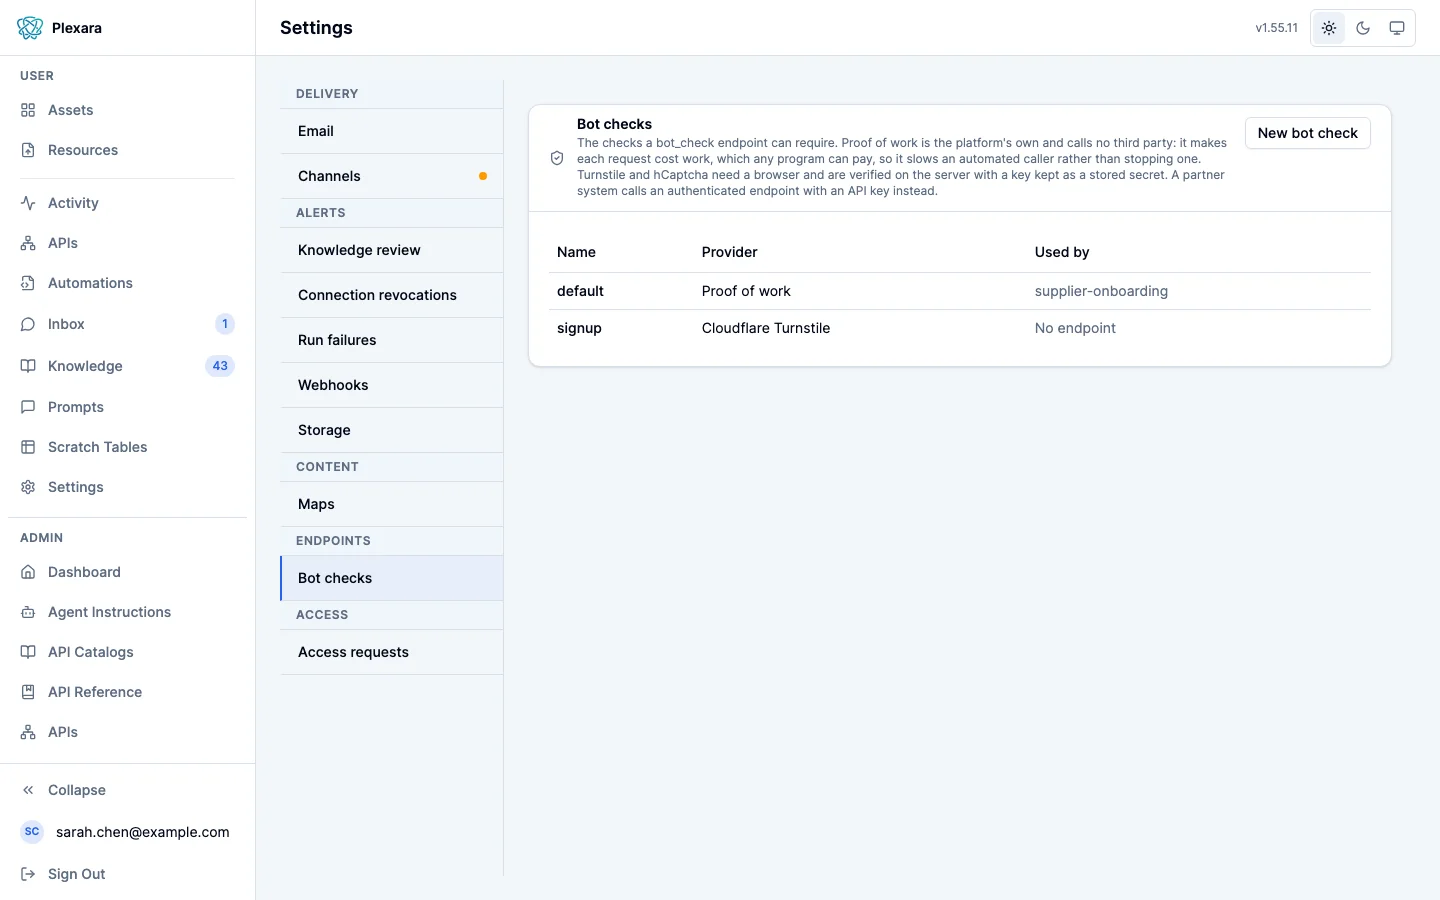Open Resources in the sidebar

coord(127,150)
